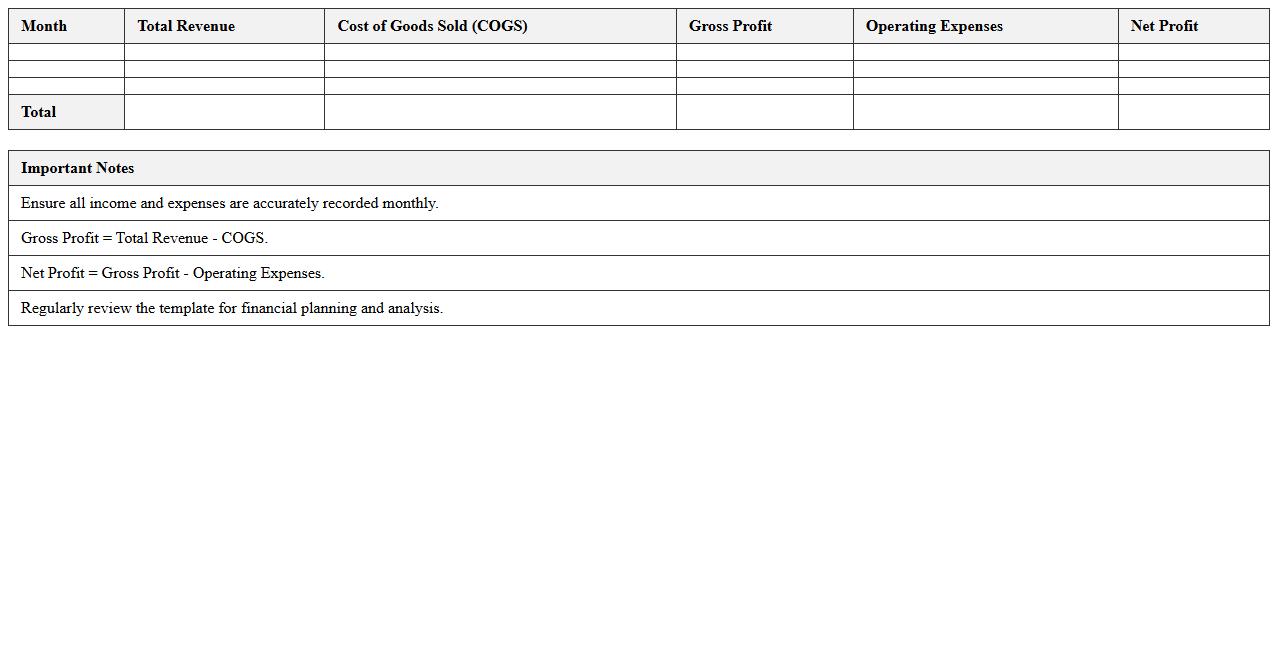Click the note about regularly reviewing the template
The image size is (1278, 650).
pyautogui.click(x=231, y=308)
